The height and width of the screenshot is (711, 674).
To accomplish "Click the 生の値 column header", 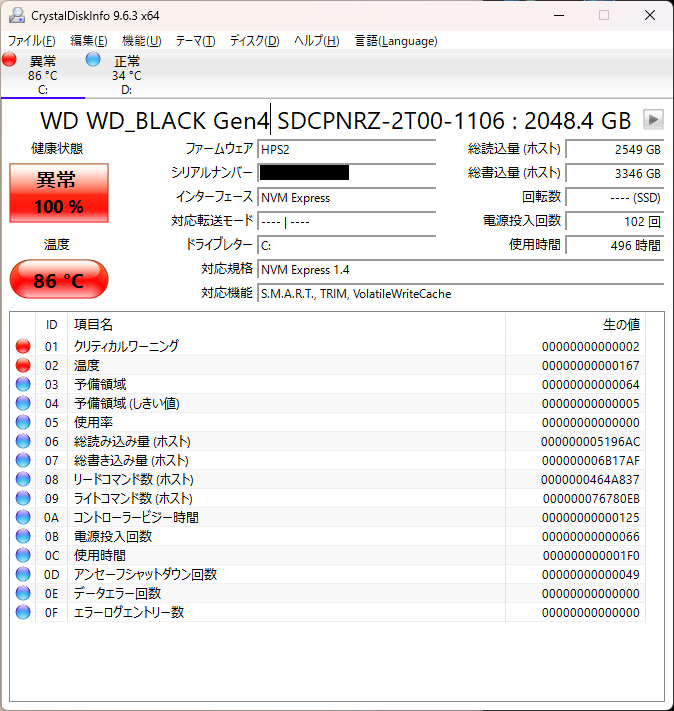I will pyautogui.click(x=575, y=325).
